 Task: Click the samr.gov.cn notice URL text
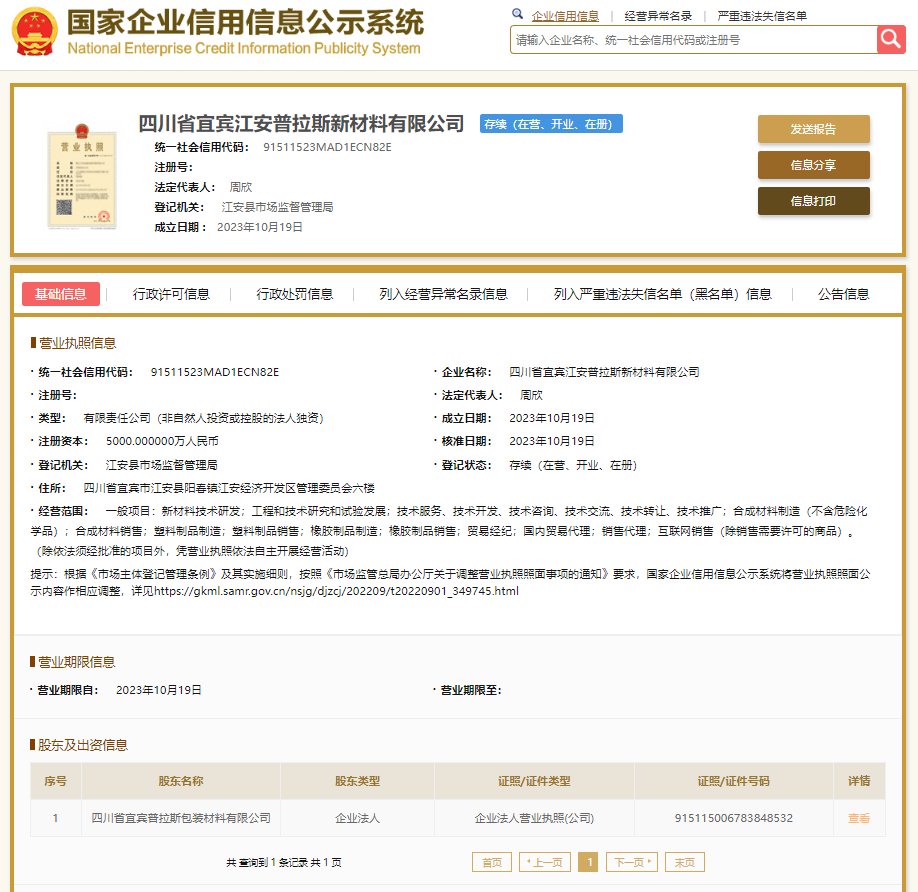click(x=337, y=591)
